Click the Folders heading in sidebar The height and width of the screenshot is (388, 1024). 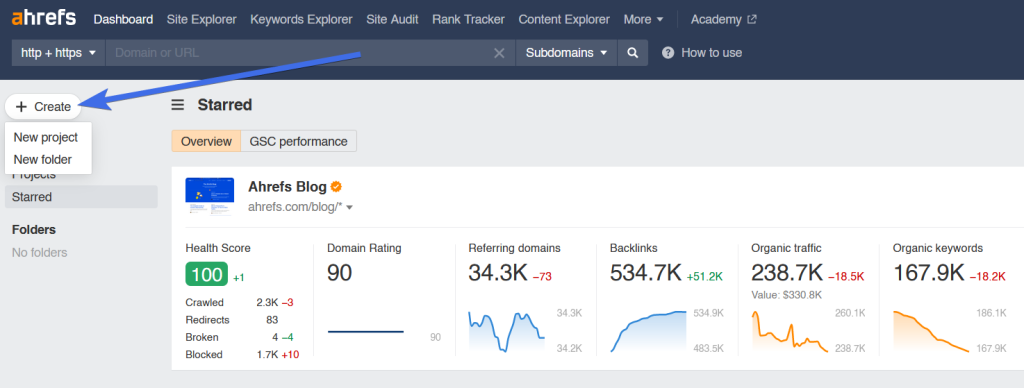(x=34, y=230)
